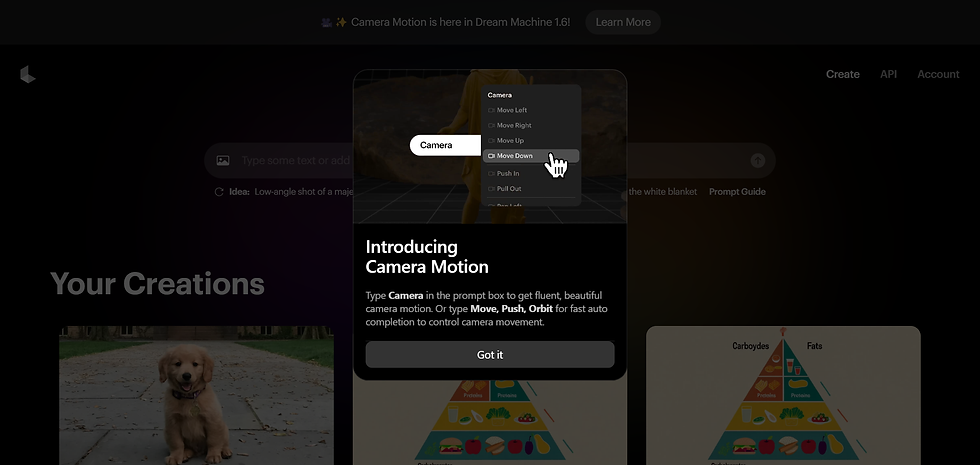Open the right-hand food pyramid creation thumbnail
This screenshot has height=465, width=980.
point(783,395)
